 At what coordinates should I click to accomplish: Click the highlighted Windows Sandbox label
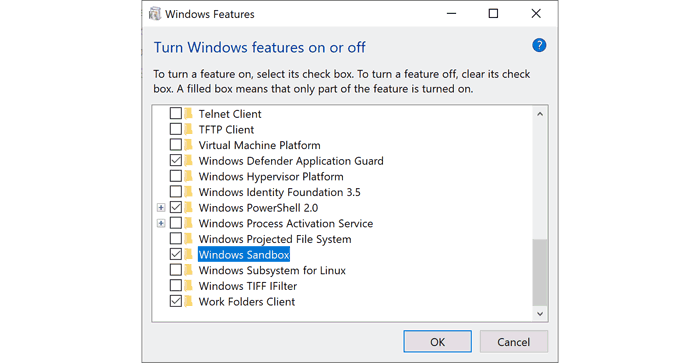point(244,255)
